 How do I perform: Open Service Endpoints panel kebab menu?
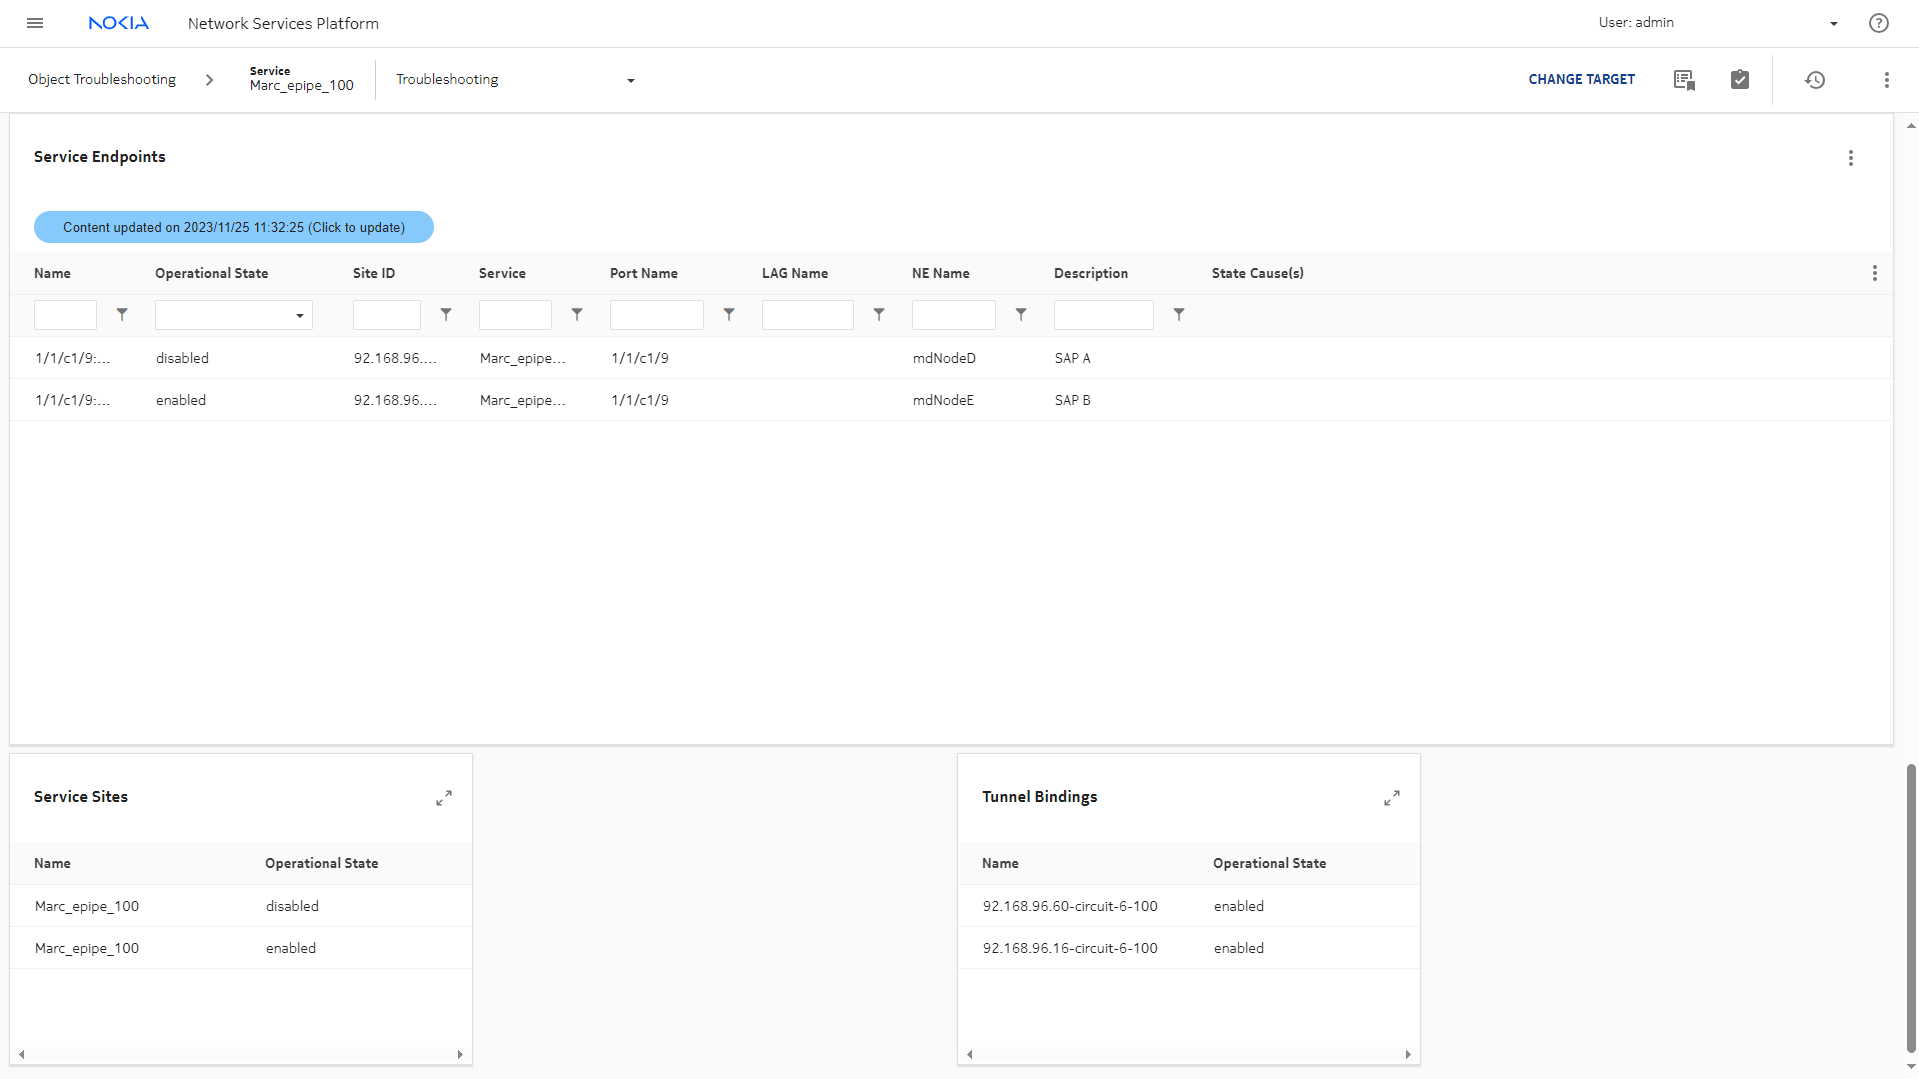tap(1850, 158)
